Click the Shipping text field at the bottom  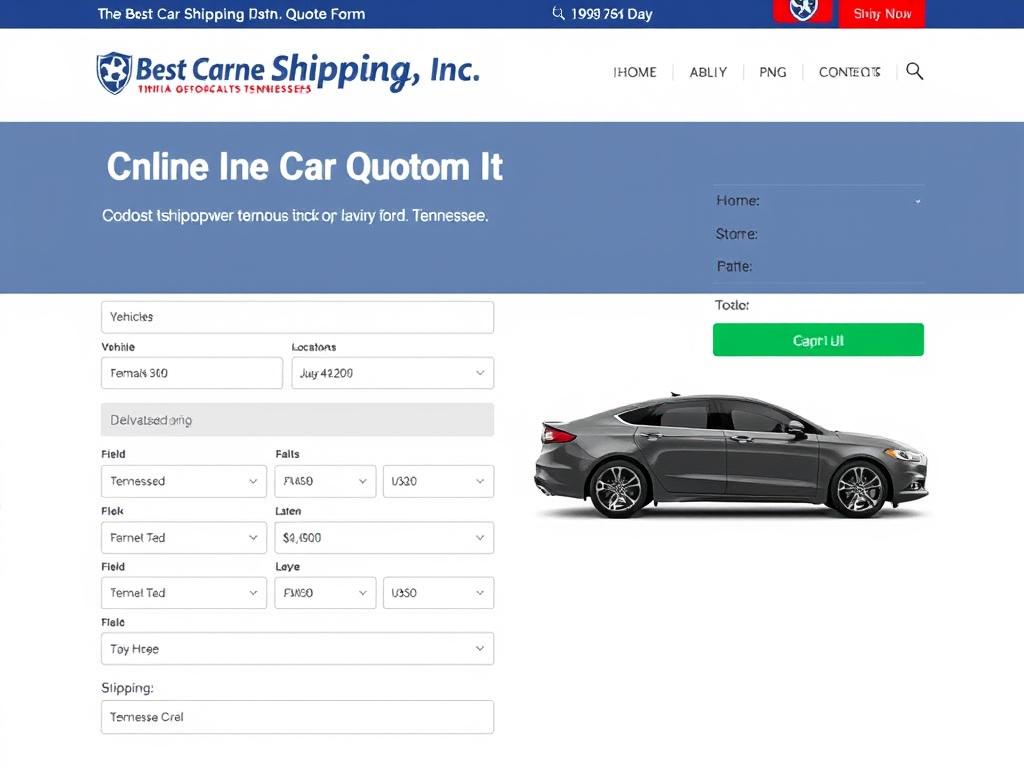coord(296,716)
